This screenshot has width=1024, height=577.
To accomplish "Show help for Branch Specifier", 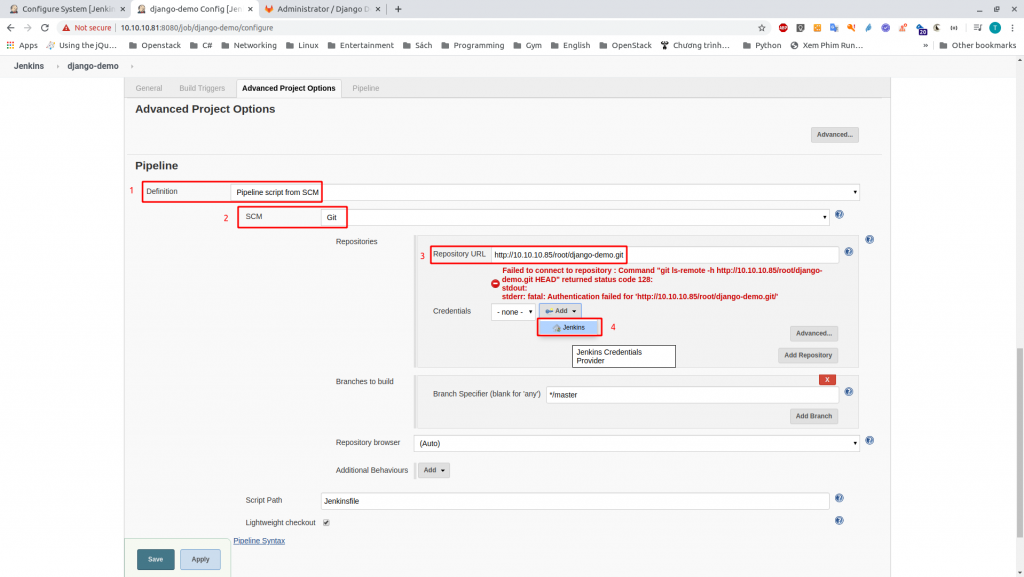I will [x=848, y=392].
